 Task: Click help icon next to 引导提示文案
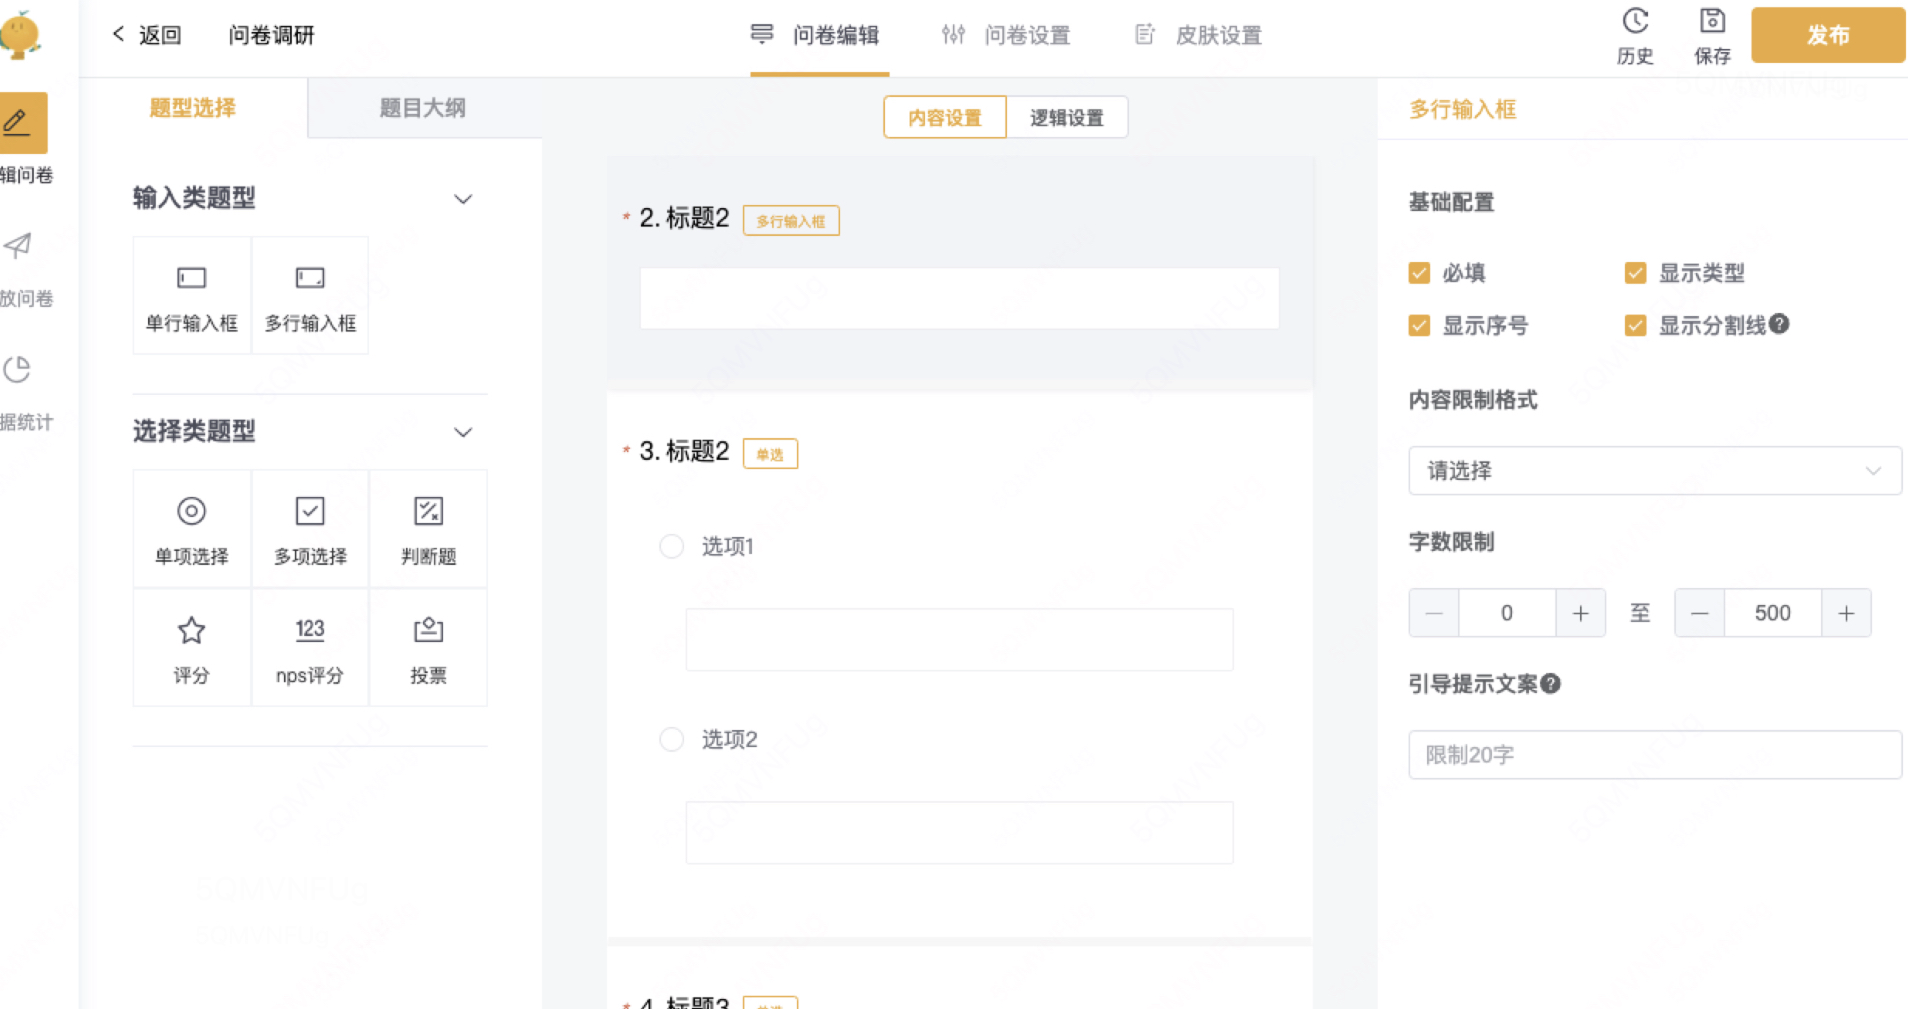point(1551,684)
